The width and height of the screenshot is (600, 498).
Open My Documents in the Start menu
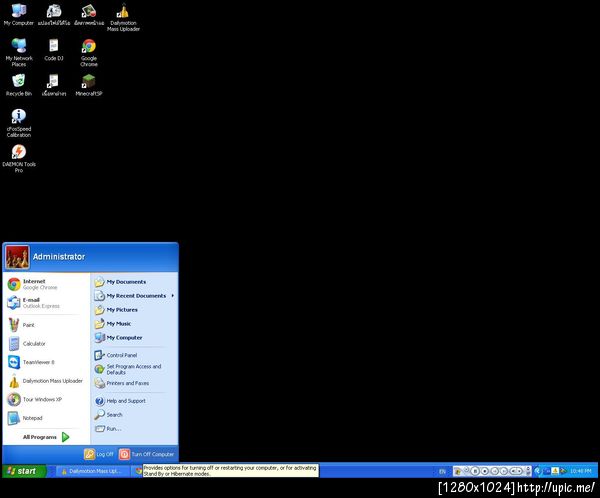[134, 282]
